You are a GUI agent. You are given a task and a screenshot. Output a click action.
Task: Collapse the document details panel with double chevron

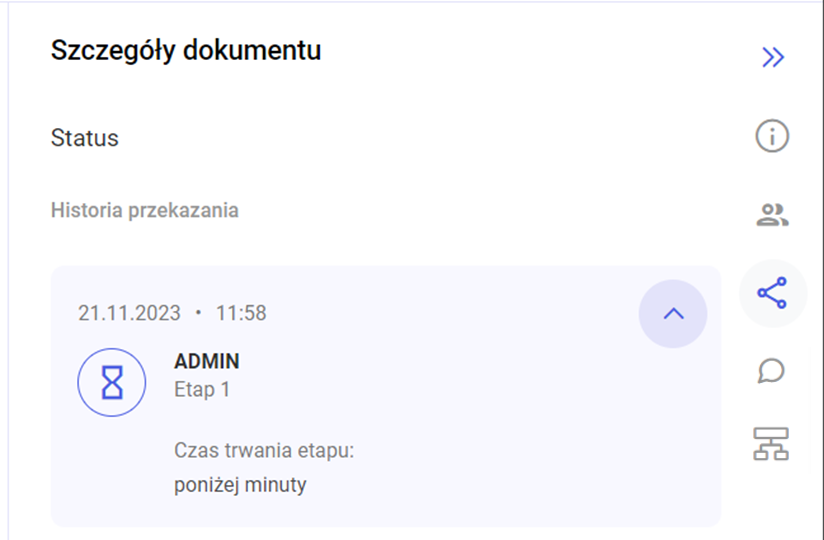773,57
